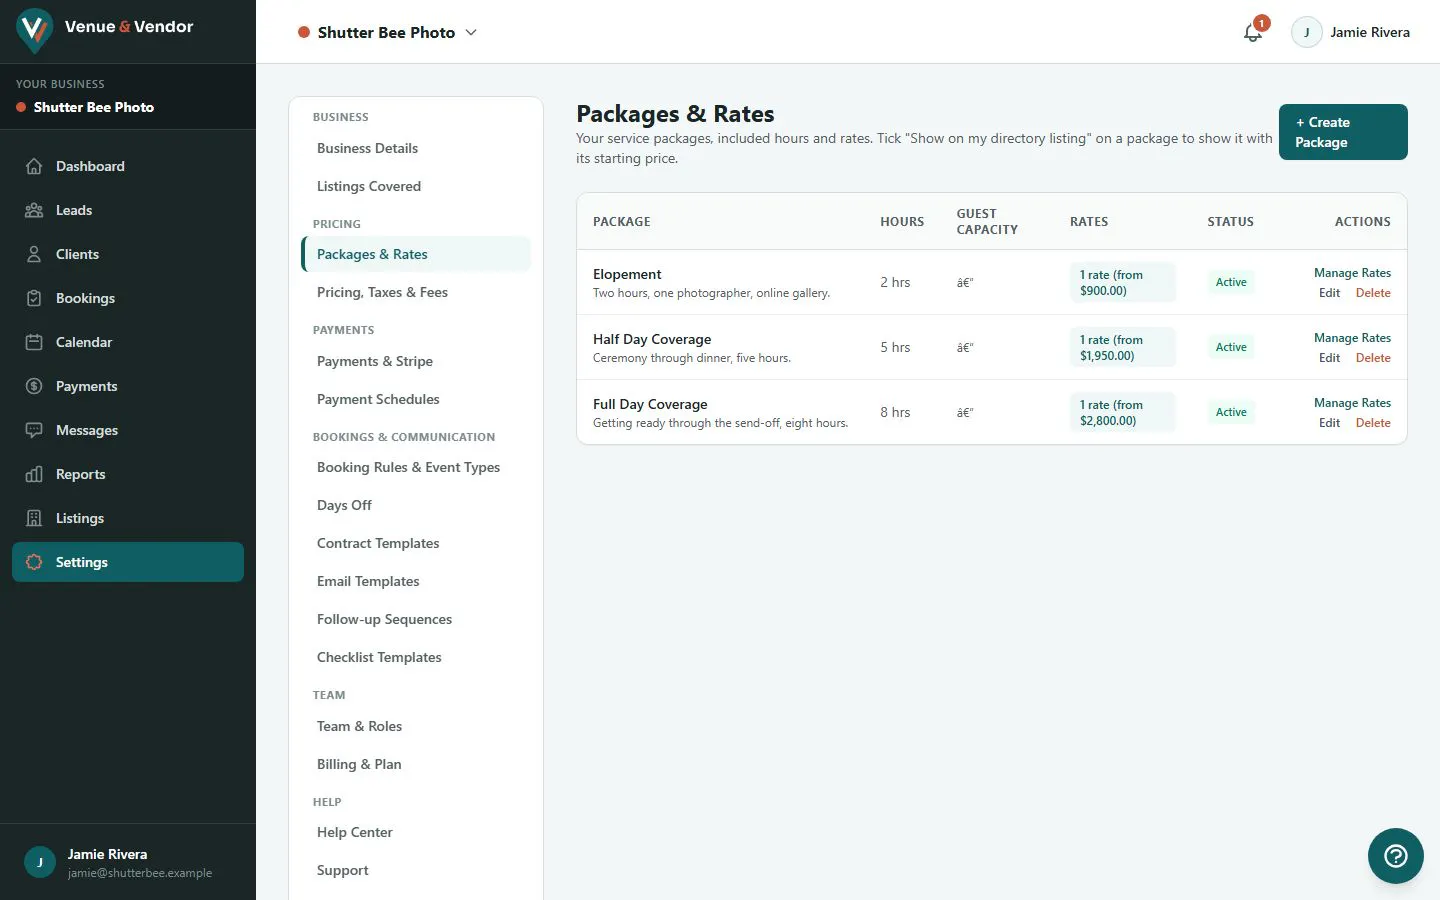Click the Full Day Coverage package name
1440x900 pixels.
tap(650, 404)
